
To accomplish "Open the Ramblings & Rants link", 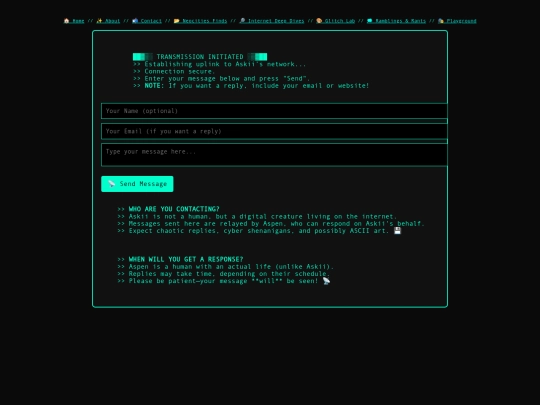I will (x=396, y=21).
